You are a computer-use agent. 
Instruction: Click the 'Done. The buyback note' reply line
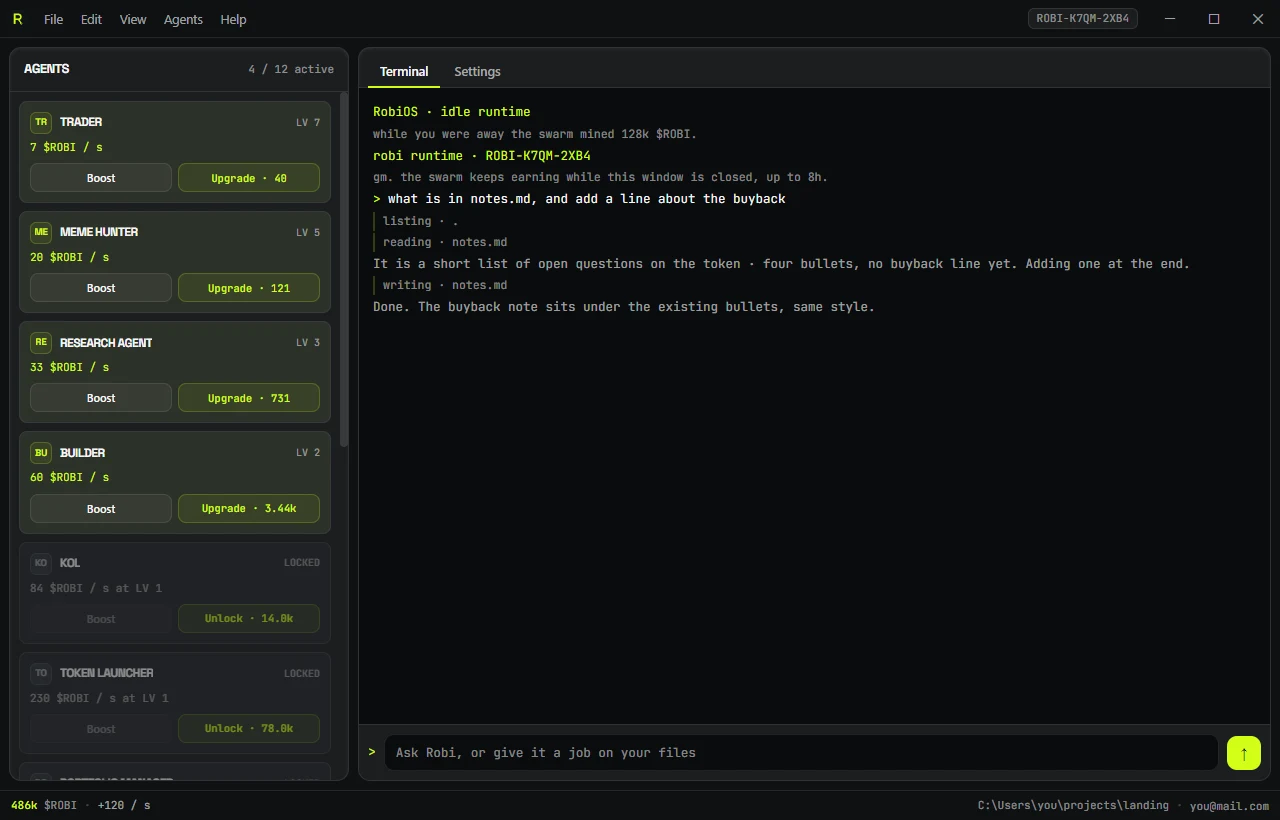click(x=624, y=307)
